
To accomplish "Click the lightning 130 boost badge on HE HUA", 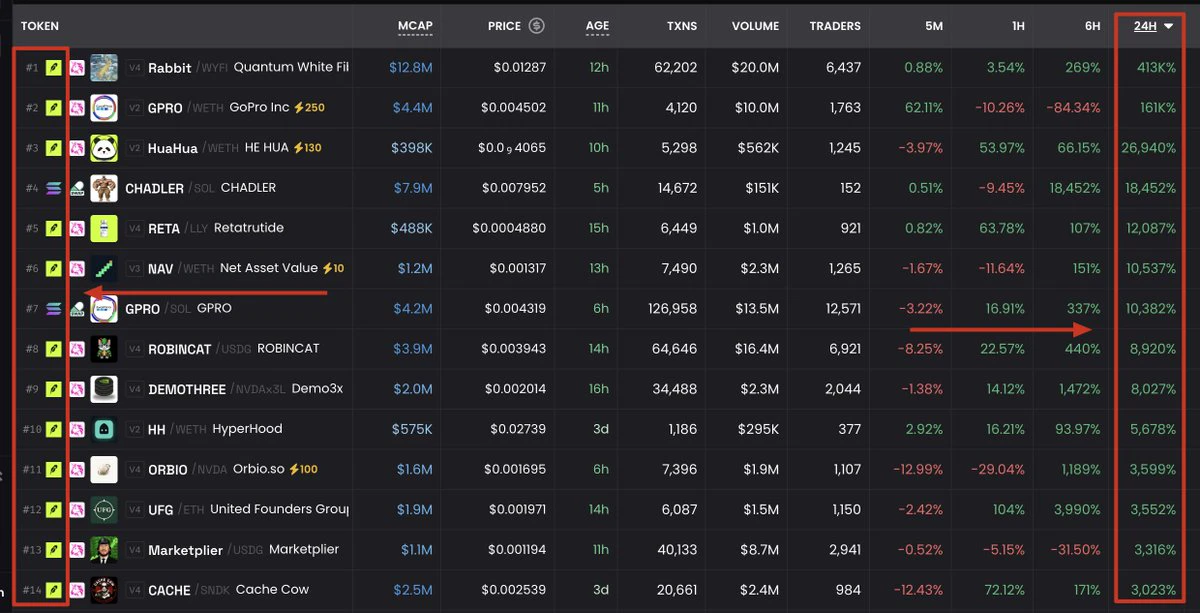I will tap(307, 147).
